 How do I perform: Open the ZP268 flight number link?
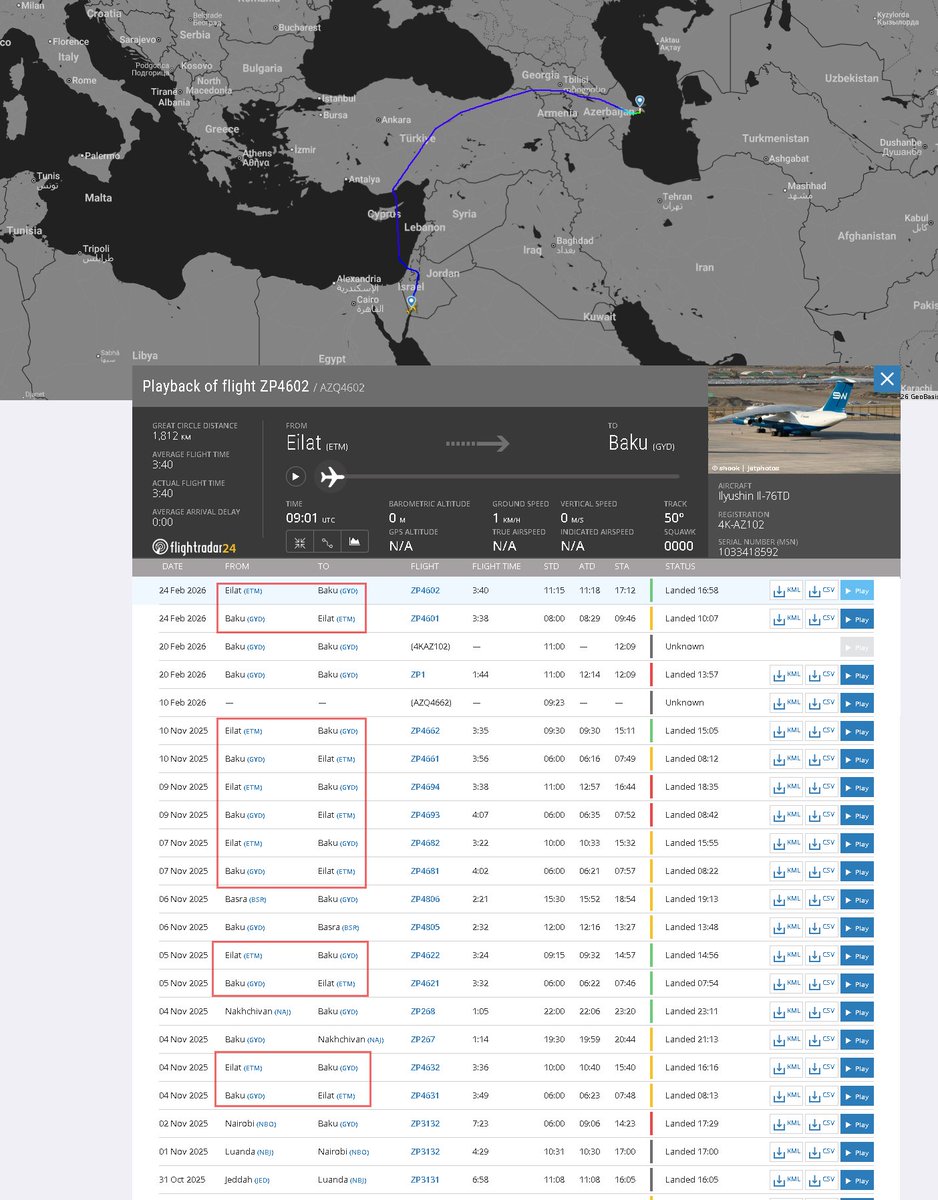[x=423, y=1011]
